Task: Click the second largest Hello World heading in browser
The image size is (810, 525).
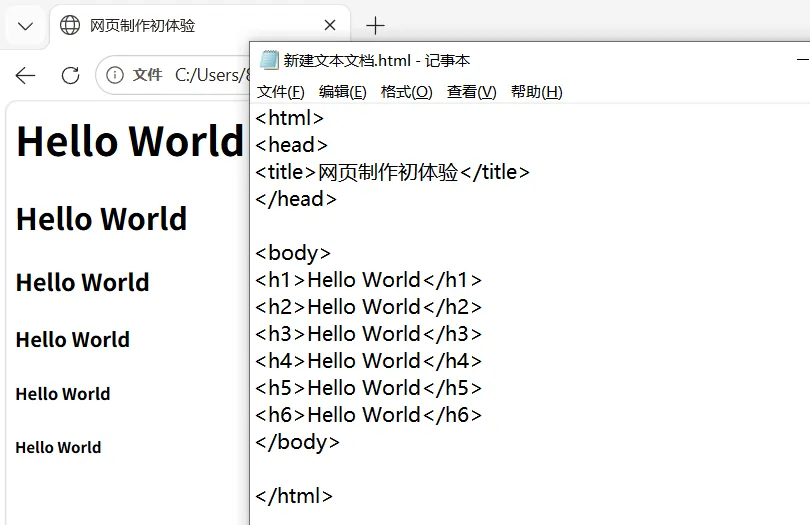Action: pos(101,219)
